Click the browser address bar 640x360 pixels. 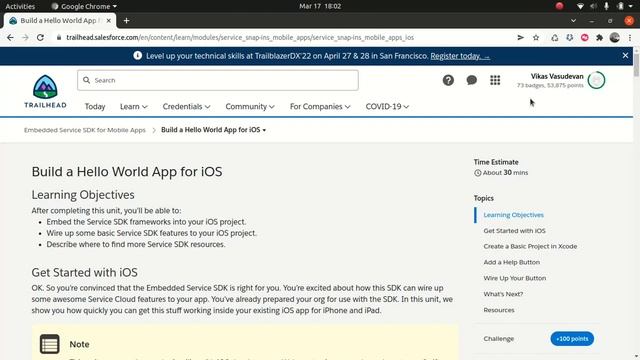[x=286, y=38]
